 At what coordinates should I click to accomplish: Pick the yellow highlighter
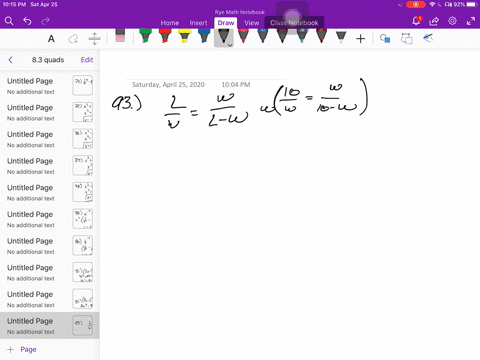click(184, 36)
